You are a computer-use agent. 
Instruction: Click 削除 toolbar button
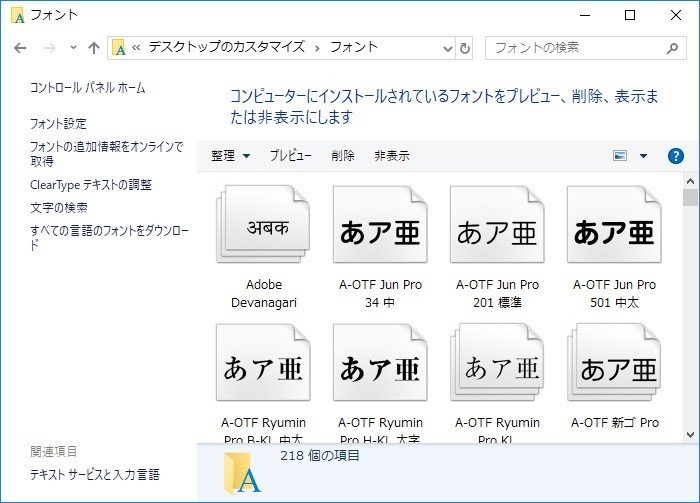click(343, 155)
